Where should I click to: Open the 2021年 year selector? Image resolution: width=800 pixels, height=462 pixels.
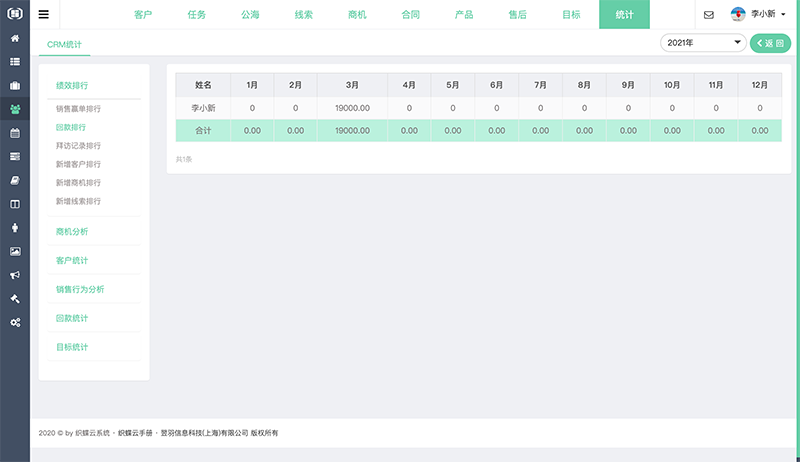pos(703,43)
